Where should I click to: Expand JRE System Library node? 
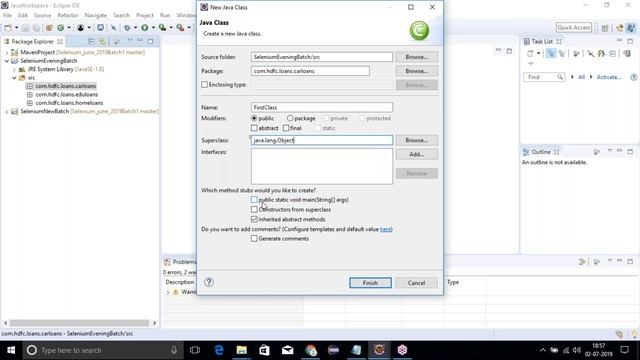click(14, 69)
